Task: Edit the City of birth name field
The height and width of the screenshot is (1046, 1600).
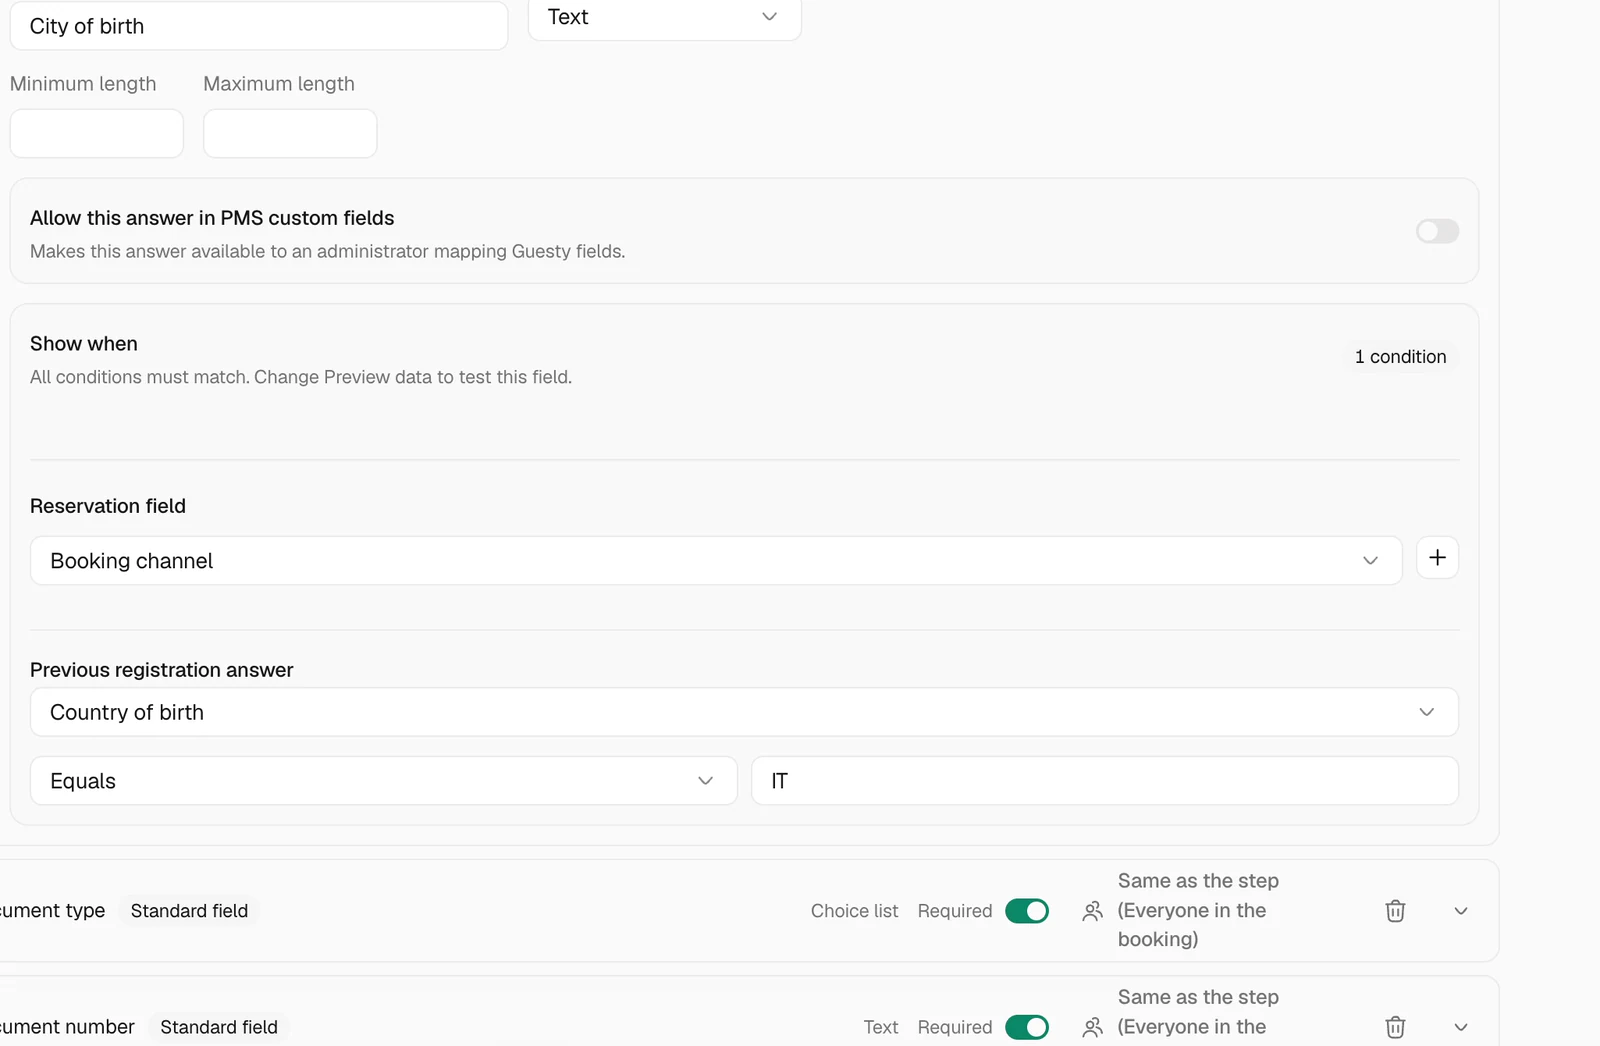Action: click(259, 26)
